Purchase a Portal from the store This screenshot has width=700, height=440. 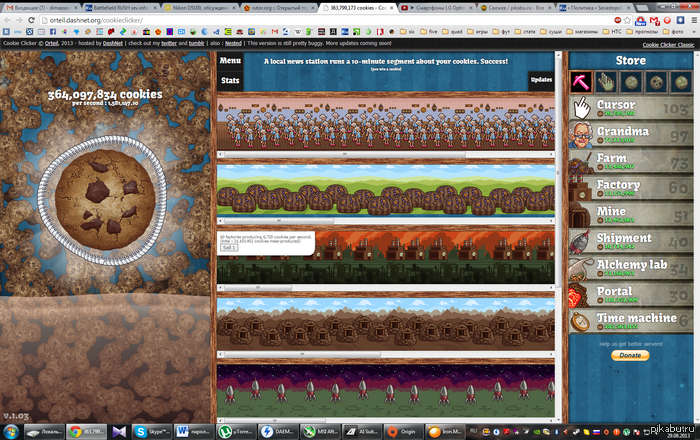(631, 295)
